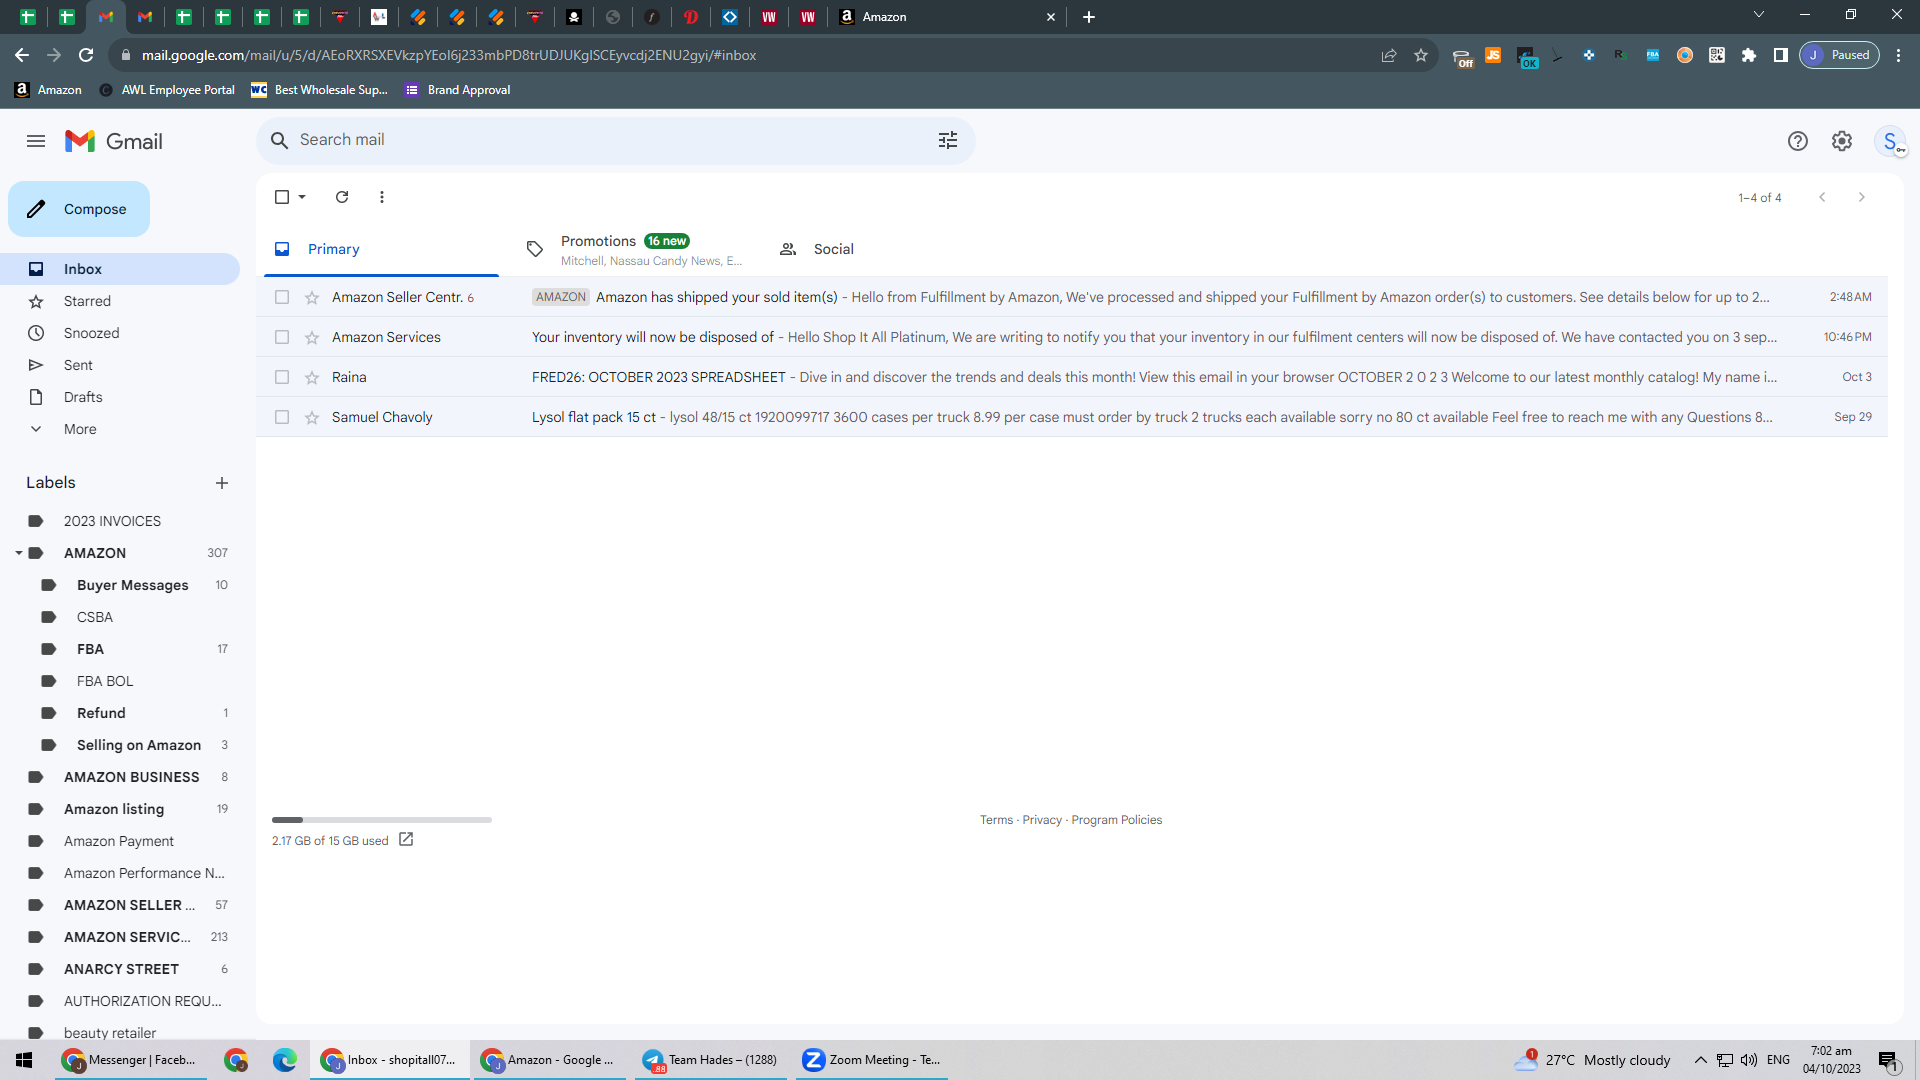This screenshot has width=1920, height=1080.
Task: Open the Sent folder
Action: coord(120,365)
